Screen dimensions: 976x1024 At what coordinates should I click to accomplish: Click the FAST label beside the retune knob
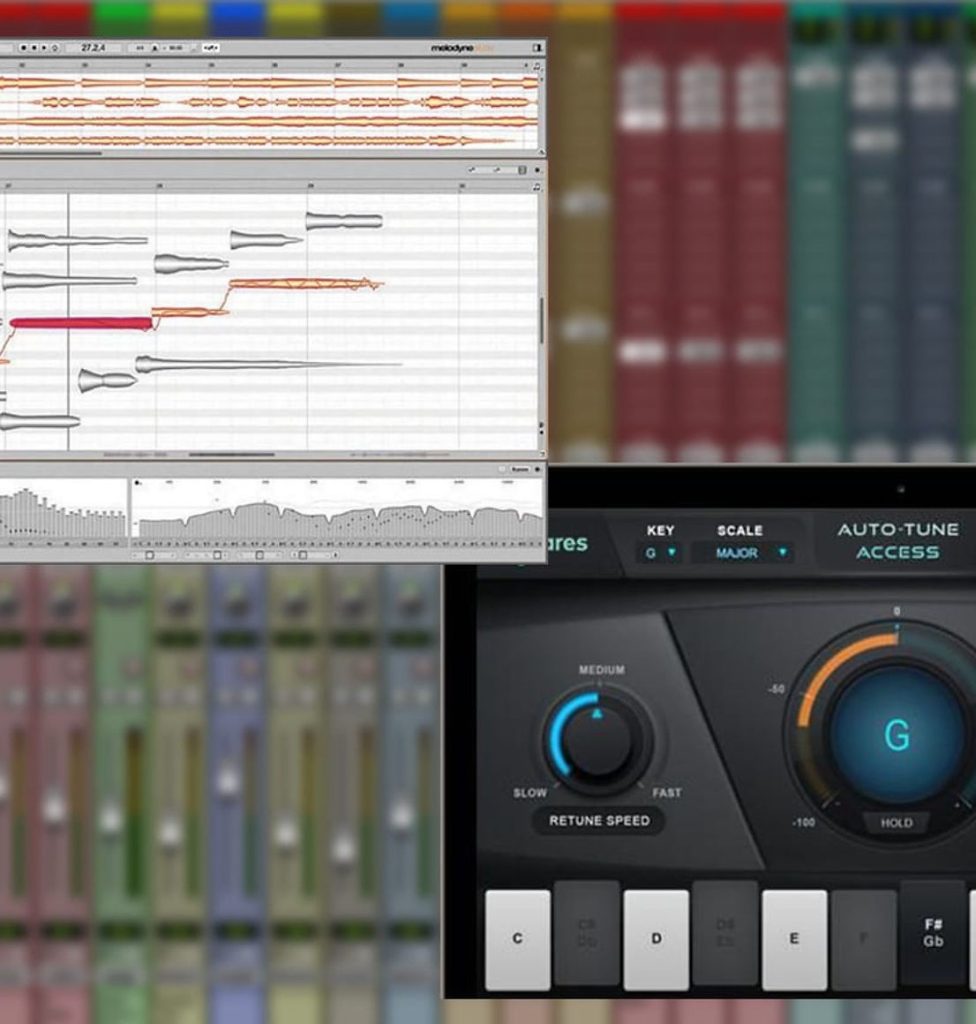[667, 793]
